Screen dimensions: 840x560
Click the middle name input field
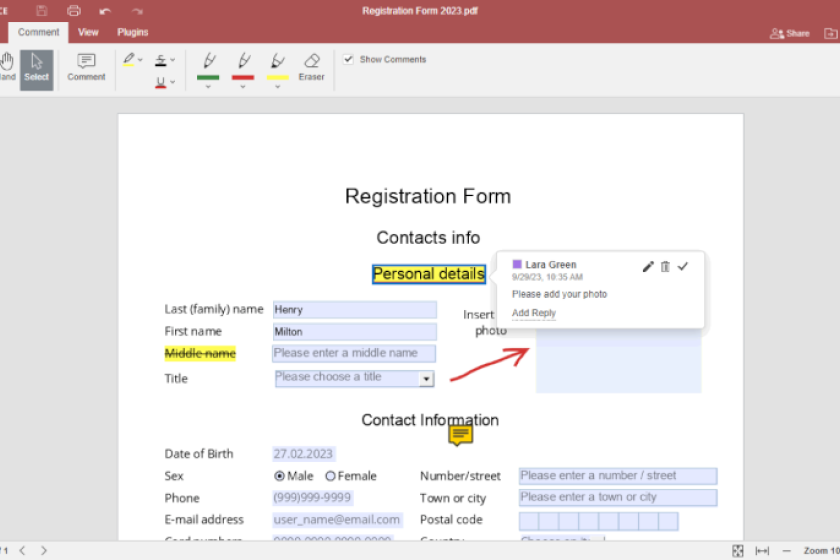tap(354, 353)
